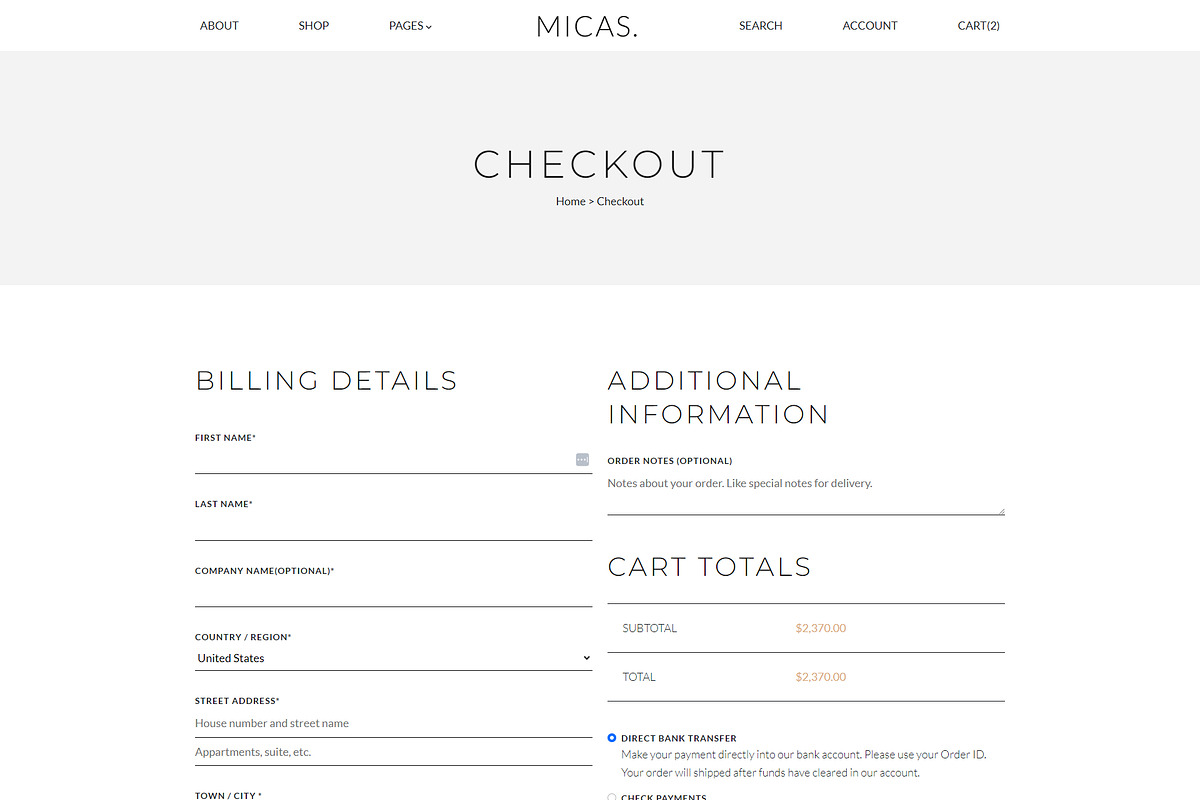Open the PAGES dropdown chevron
Image resolution: width=1200 pixels, height=800 pixels.
430,26
